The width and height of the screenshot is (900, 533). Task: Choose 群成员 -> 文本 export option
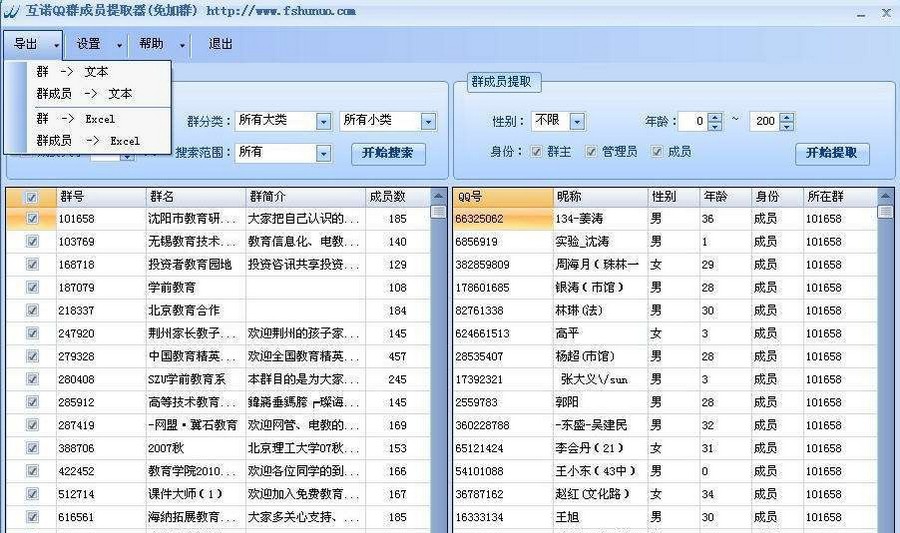pyautogui.click(x=84, y=94)
